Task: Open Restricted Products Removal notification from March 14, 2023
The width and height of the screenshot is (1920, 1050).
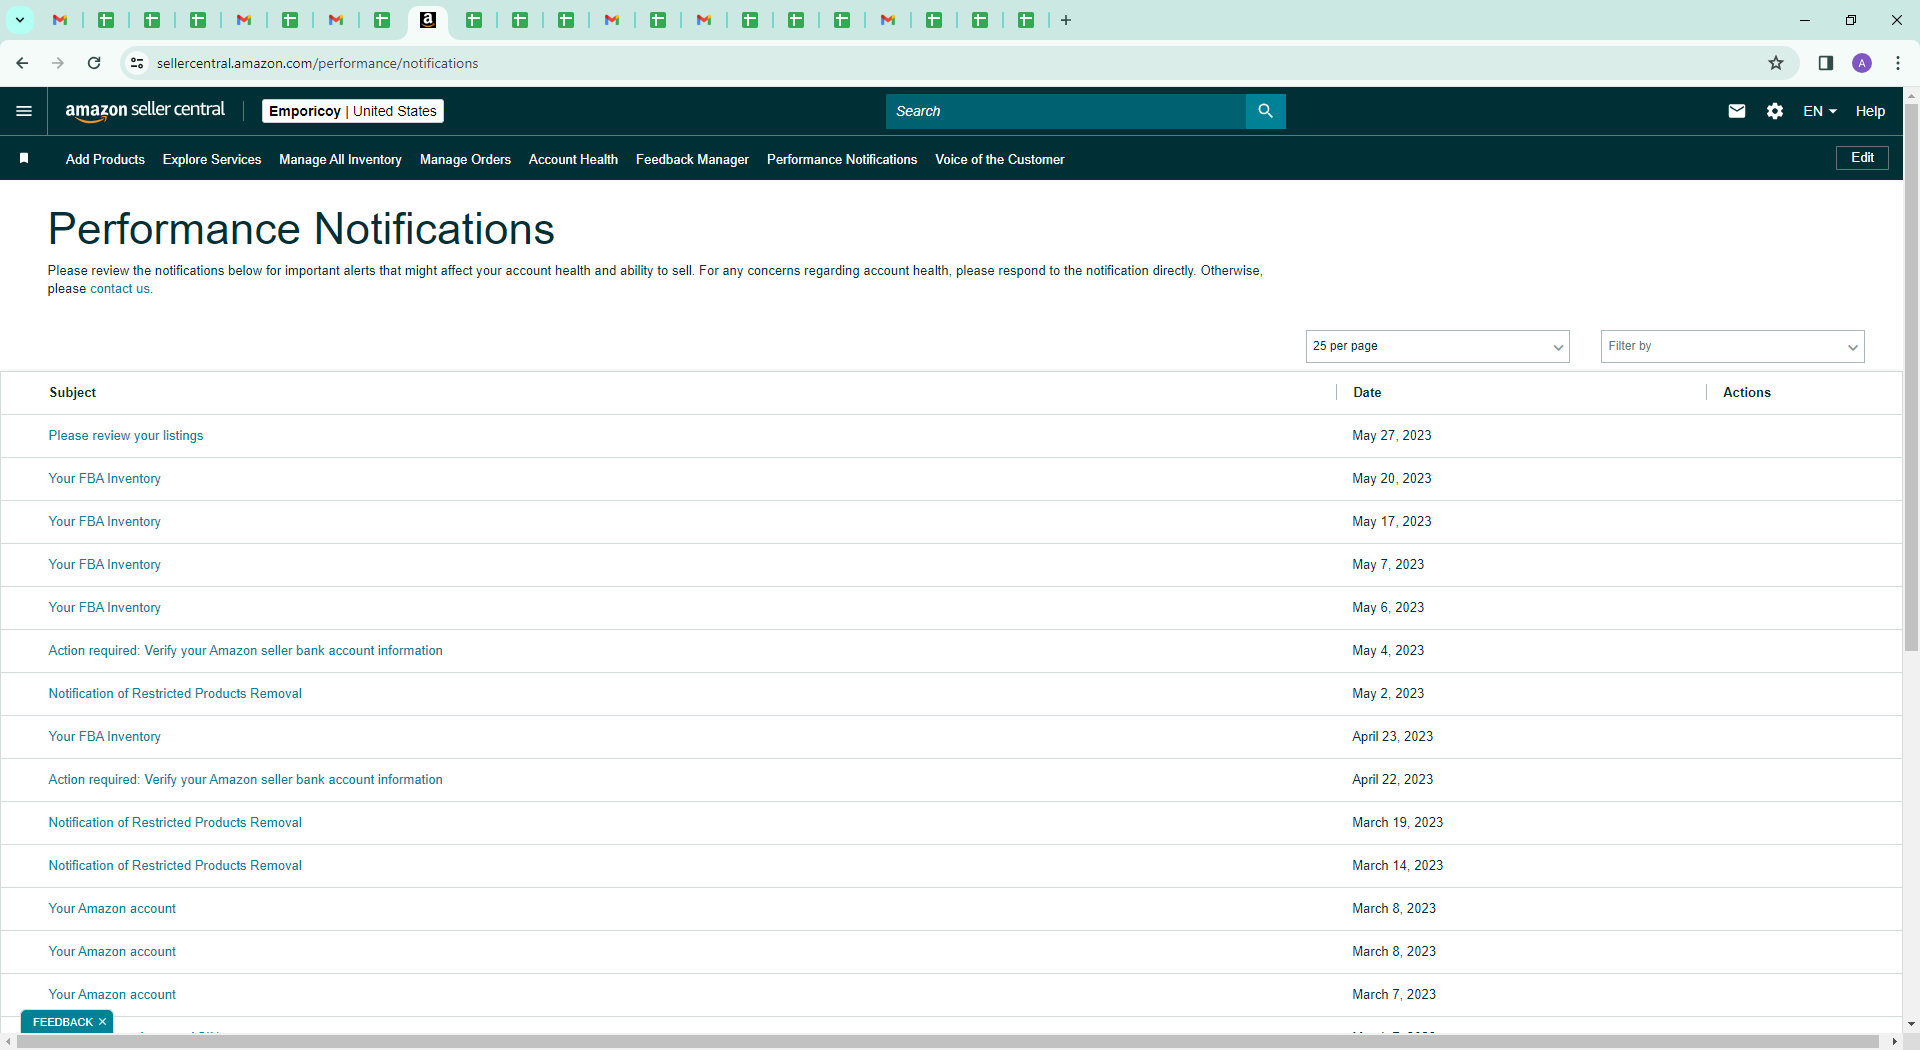Action: click(175, 866)
